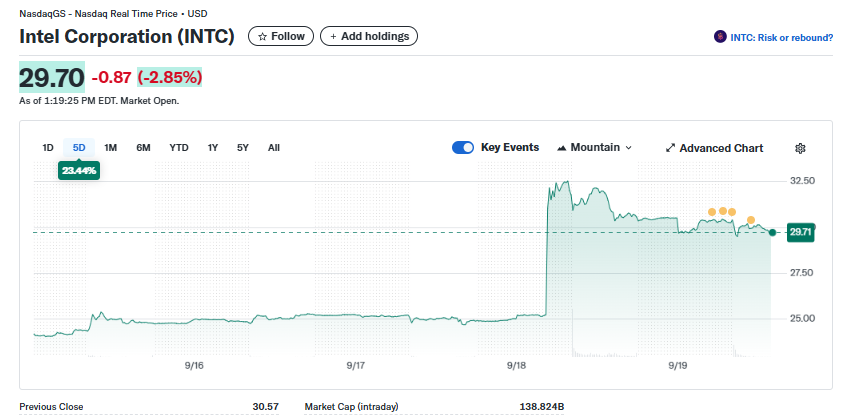
Task: Open the Advanced Chart view
Action: coord(714,148)
